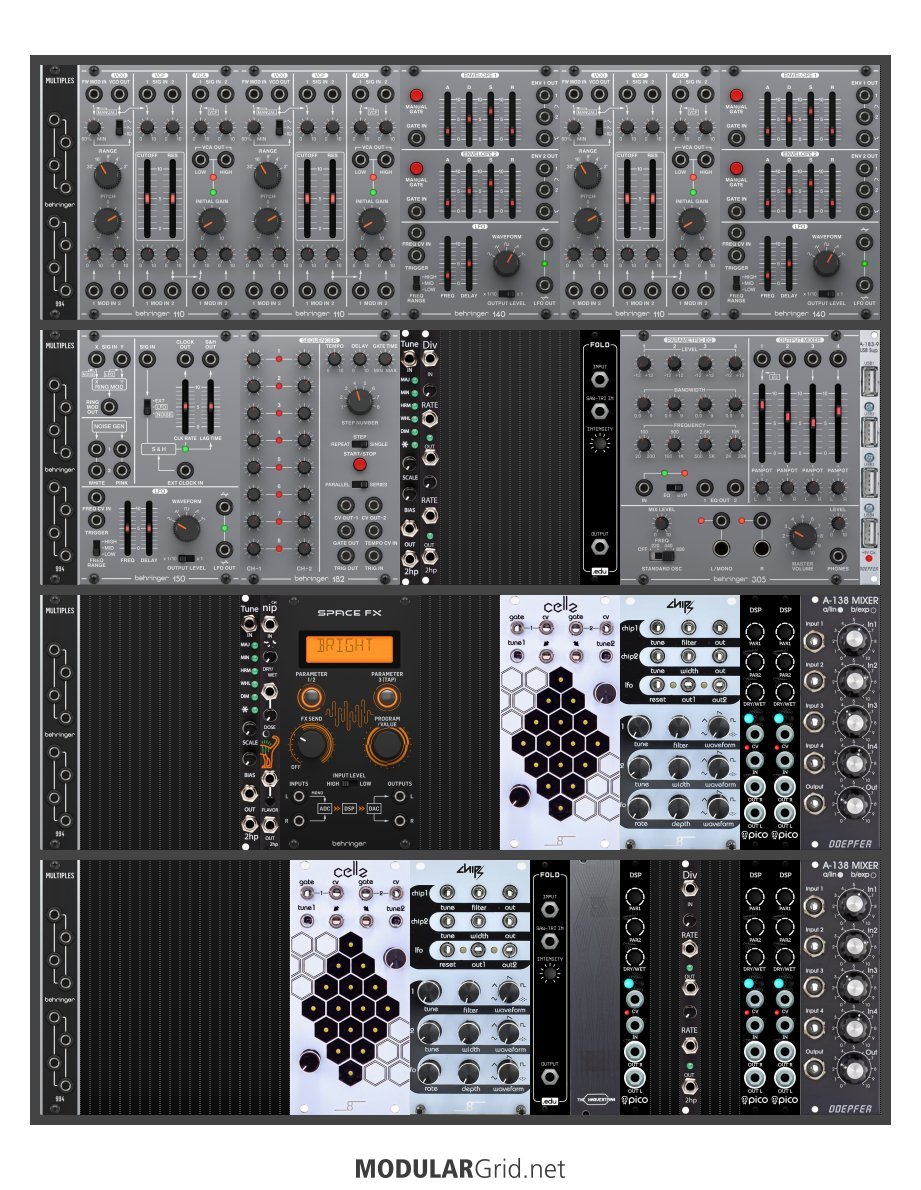Click the chip1 out jack on the third-row Chipz
The height and width of the screenshot is (1190, 921).
718,628
